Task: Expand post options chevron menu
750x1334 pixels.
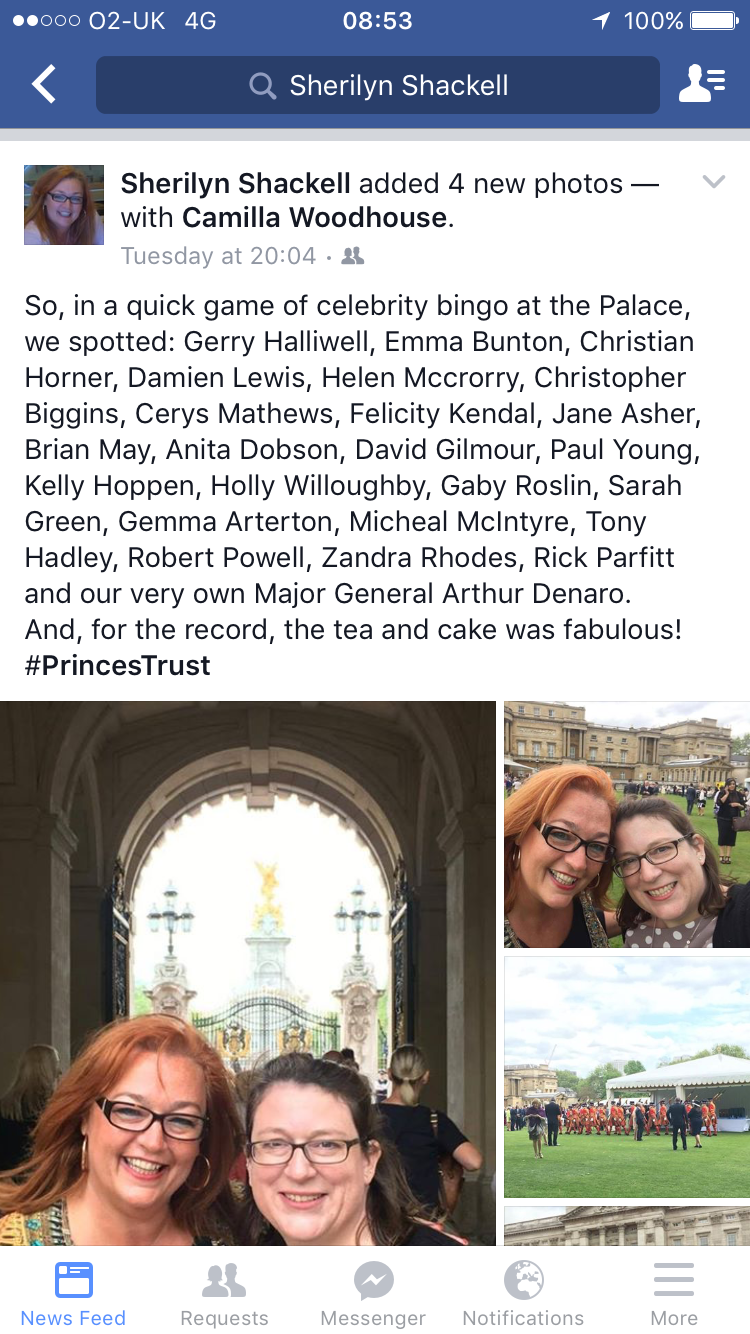Action: click(x=713, y=181)
